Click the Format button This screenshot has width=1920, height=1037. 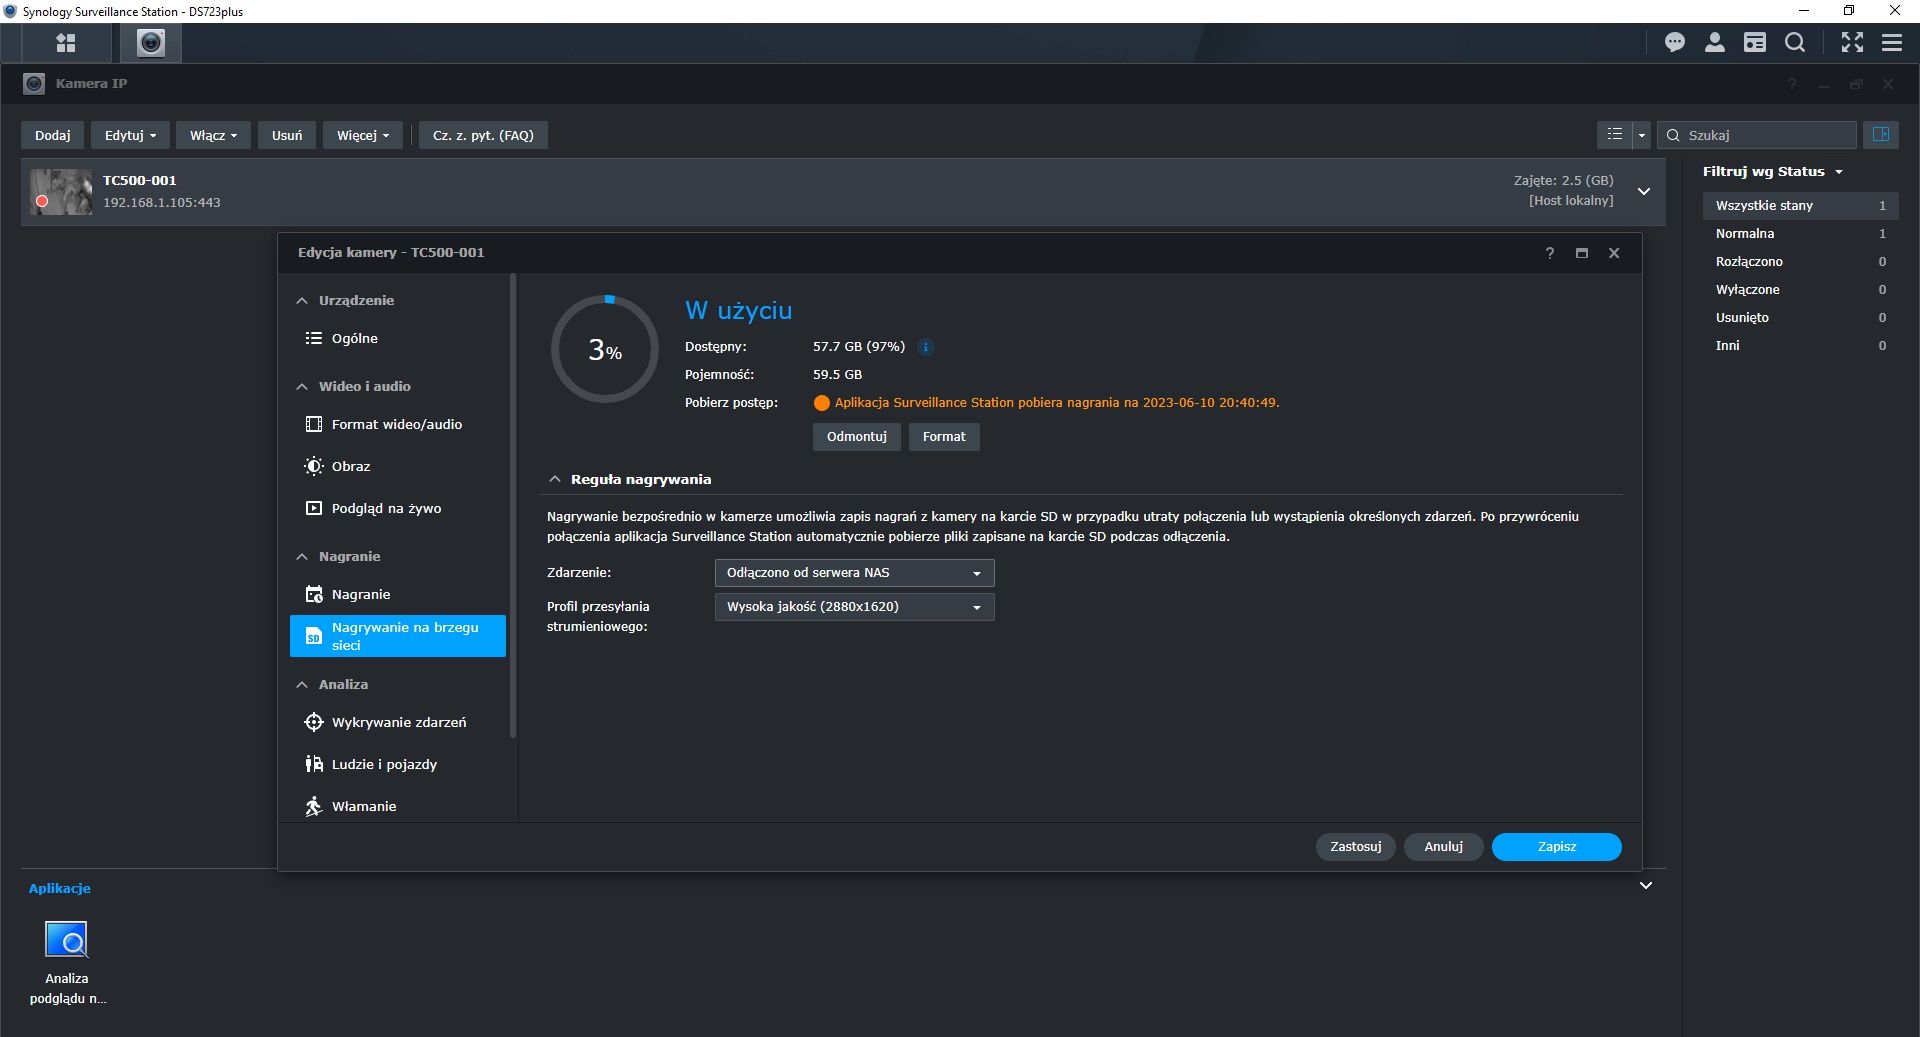click(x=944, y=437)
